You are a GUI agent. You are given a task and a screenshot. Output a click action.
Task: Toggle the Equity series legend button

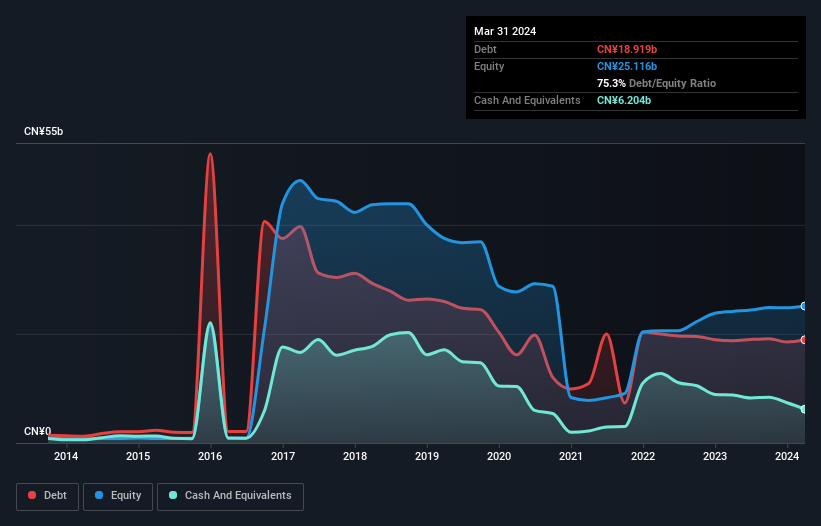[x=118, y=496]
